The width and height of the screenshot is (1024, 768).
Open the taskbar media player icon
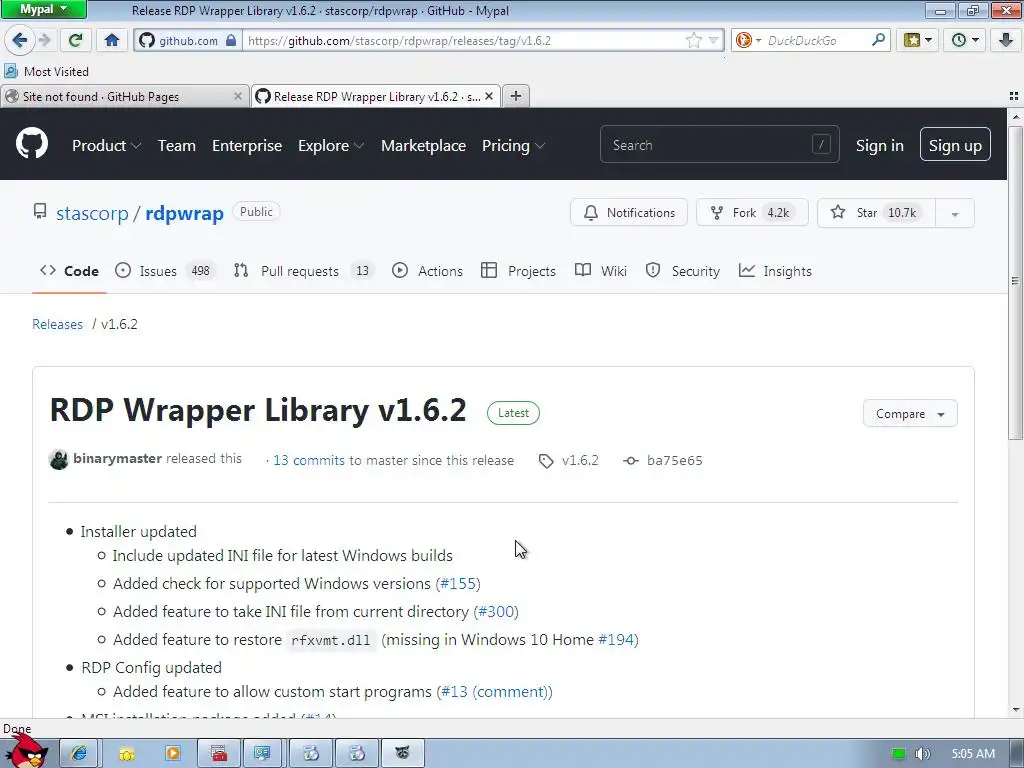173,754
